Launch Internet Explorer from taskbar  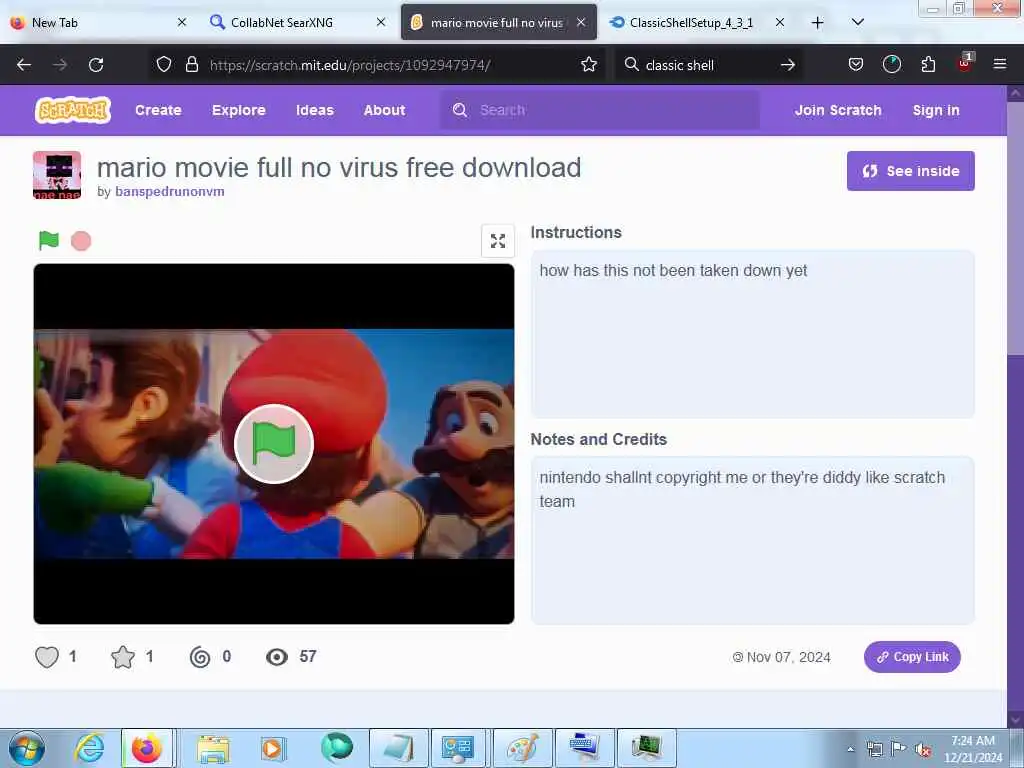(89, 748)
